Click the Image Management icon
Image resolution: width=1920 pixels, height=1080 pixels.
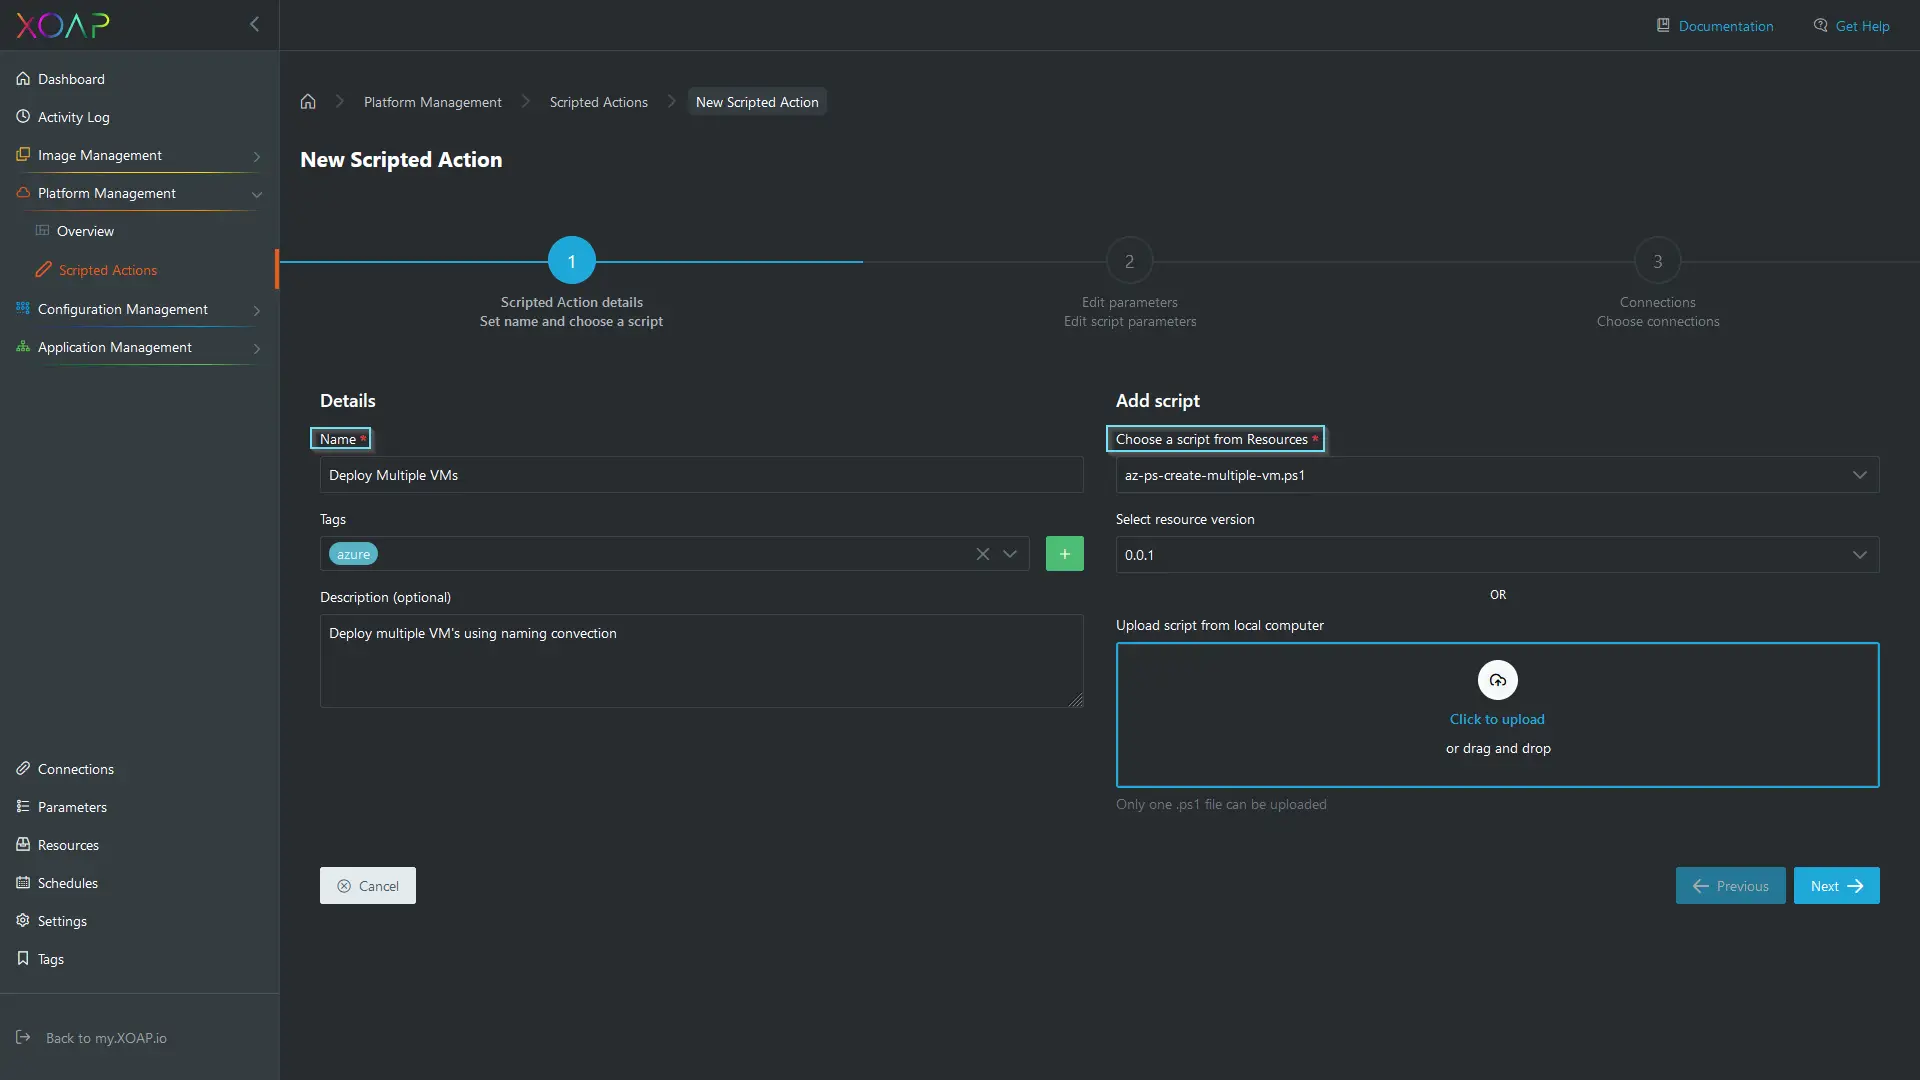[23, 154]
